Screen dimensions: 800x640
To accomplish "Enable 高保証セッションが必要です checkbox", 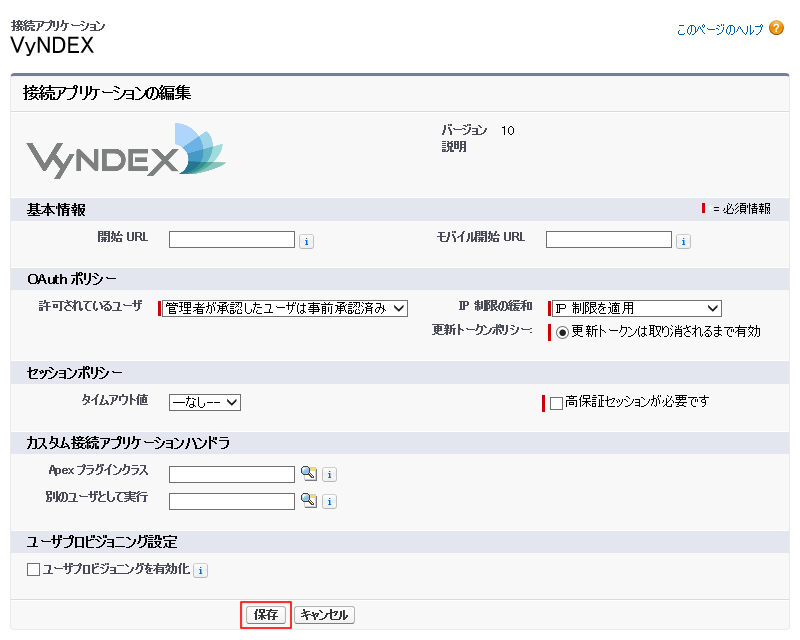I will click(x=557, y=402).
